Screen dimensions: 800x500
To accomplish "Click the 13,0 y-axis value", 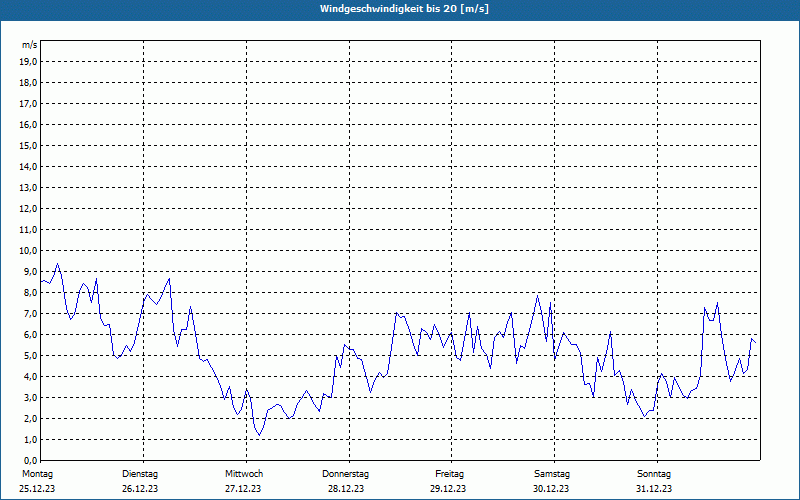I will (x=28, y=187).
